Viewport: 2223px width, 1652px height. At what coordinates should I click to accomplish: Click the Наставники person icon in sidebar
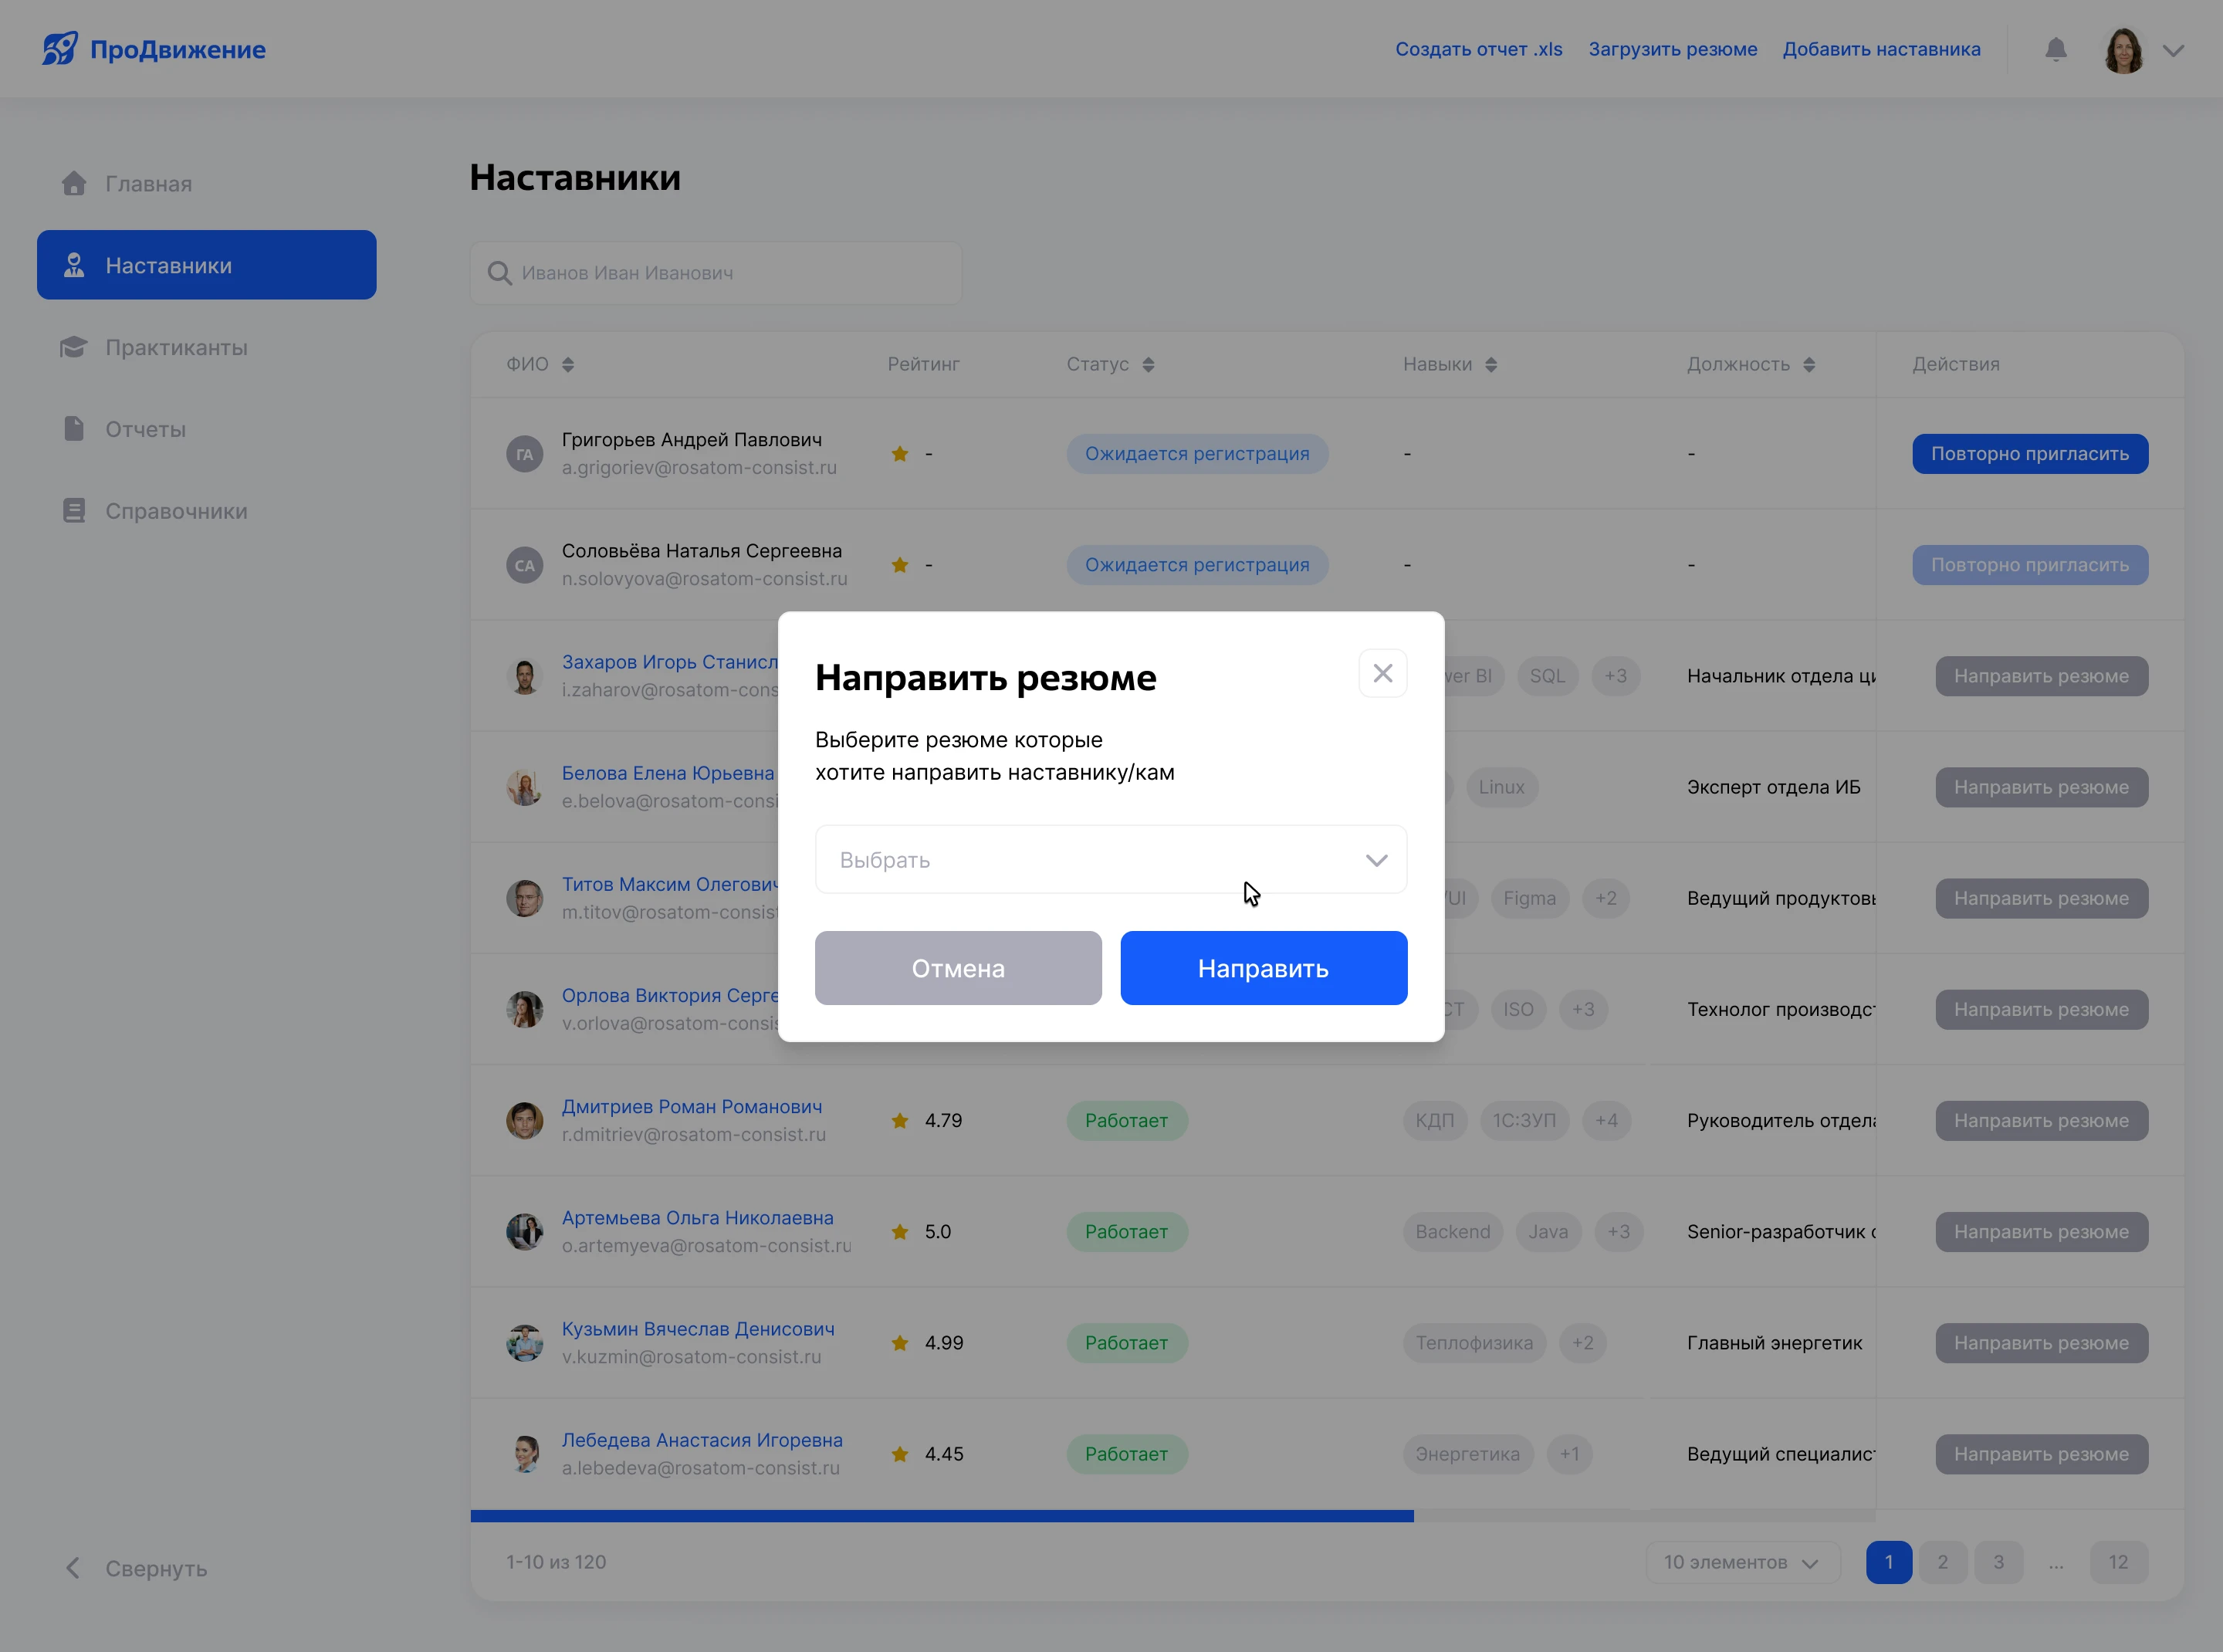[x=74, y=265]
